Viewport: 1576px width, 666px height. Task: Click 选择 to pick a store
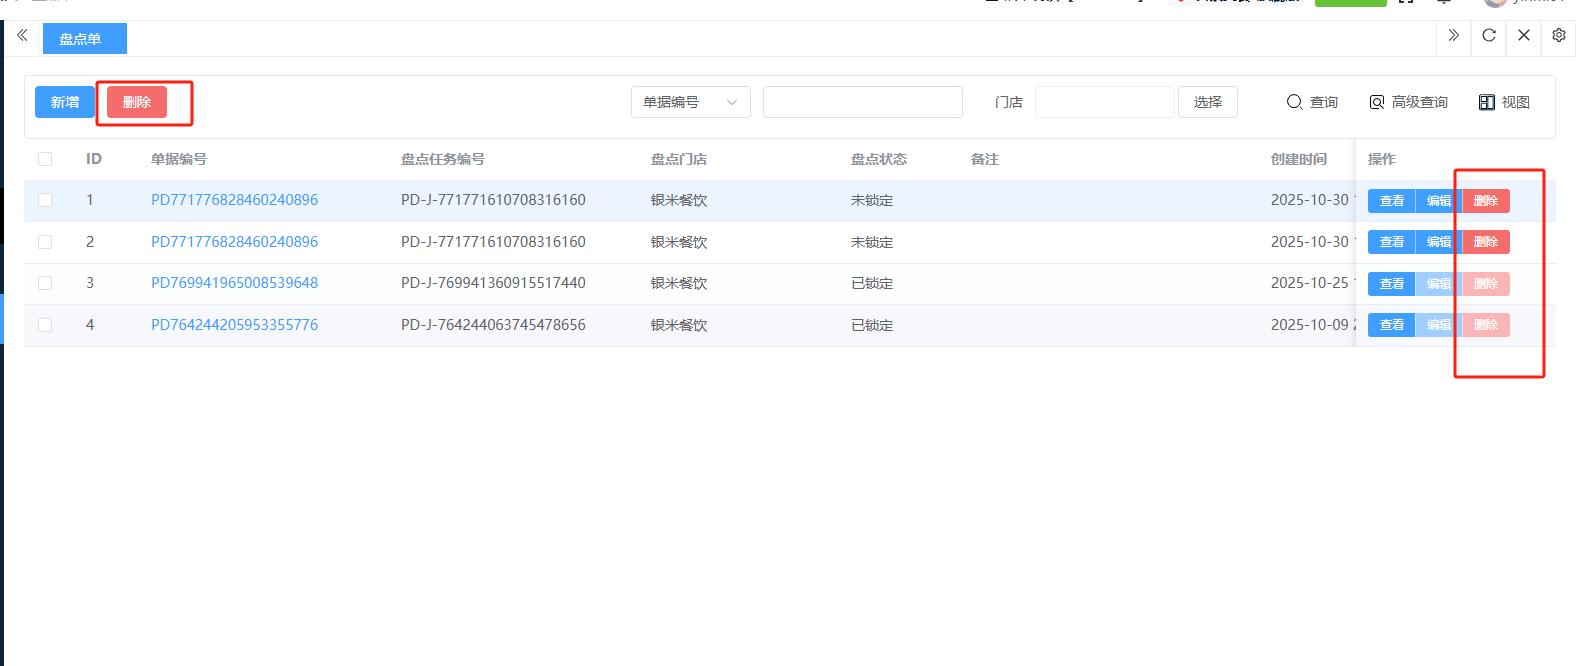1207,102
